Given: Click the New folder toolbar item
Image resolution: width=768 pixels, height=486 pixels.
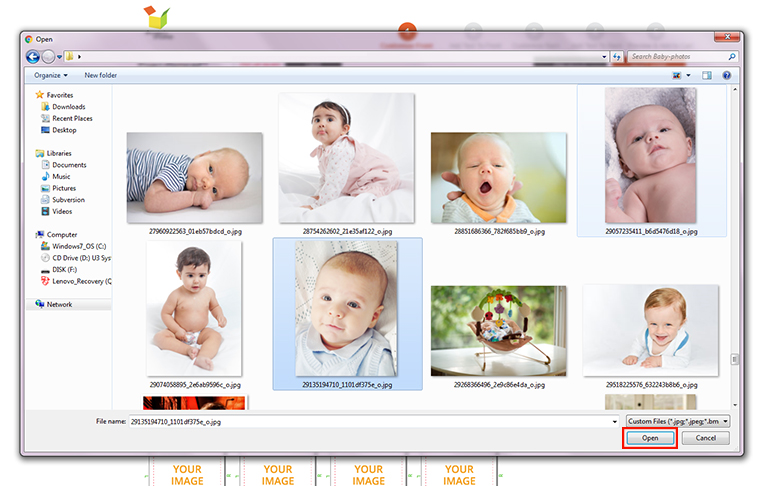Looking at the screenshot, I should (x=100, y=75).
